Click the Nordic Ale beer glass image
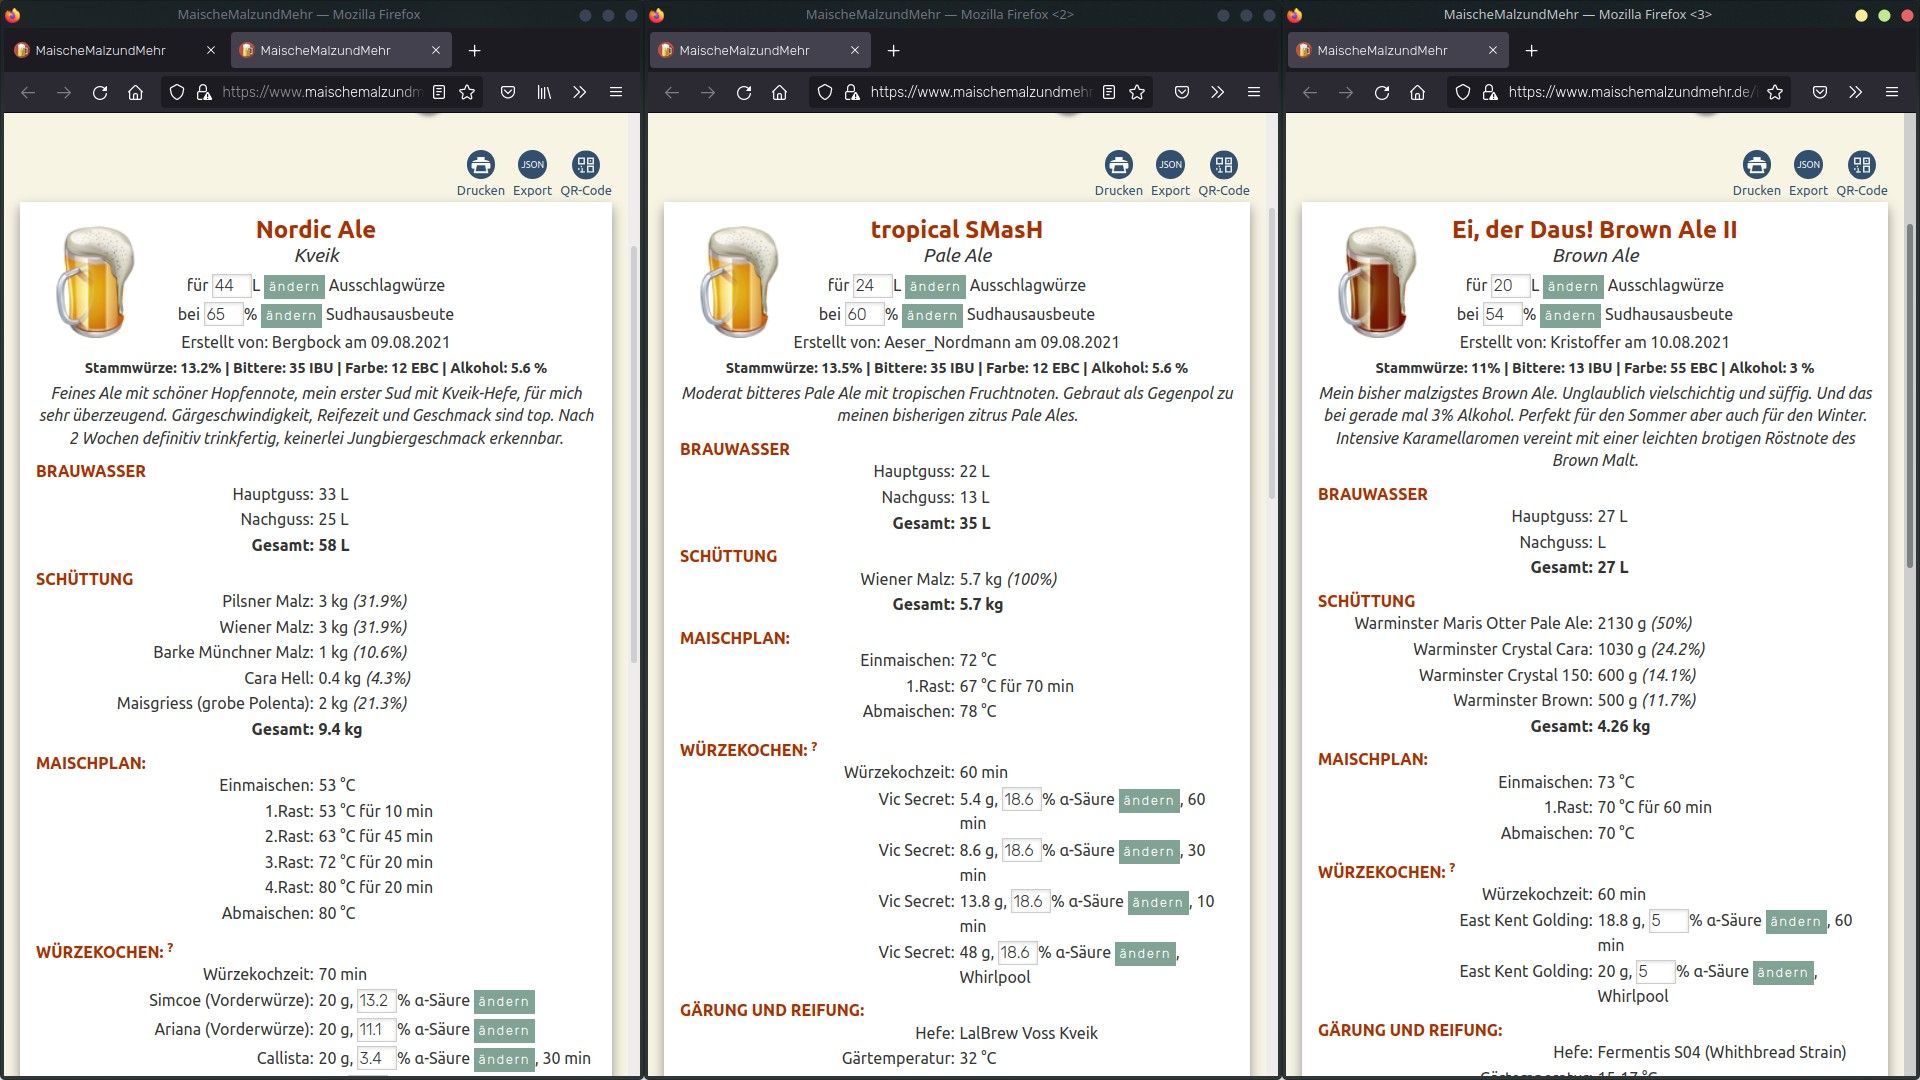 tap(95, 281)
